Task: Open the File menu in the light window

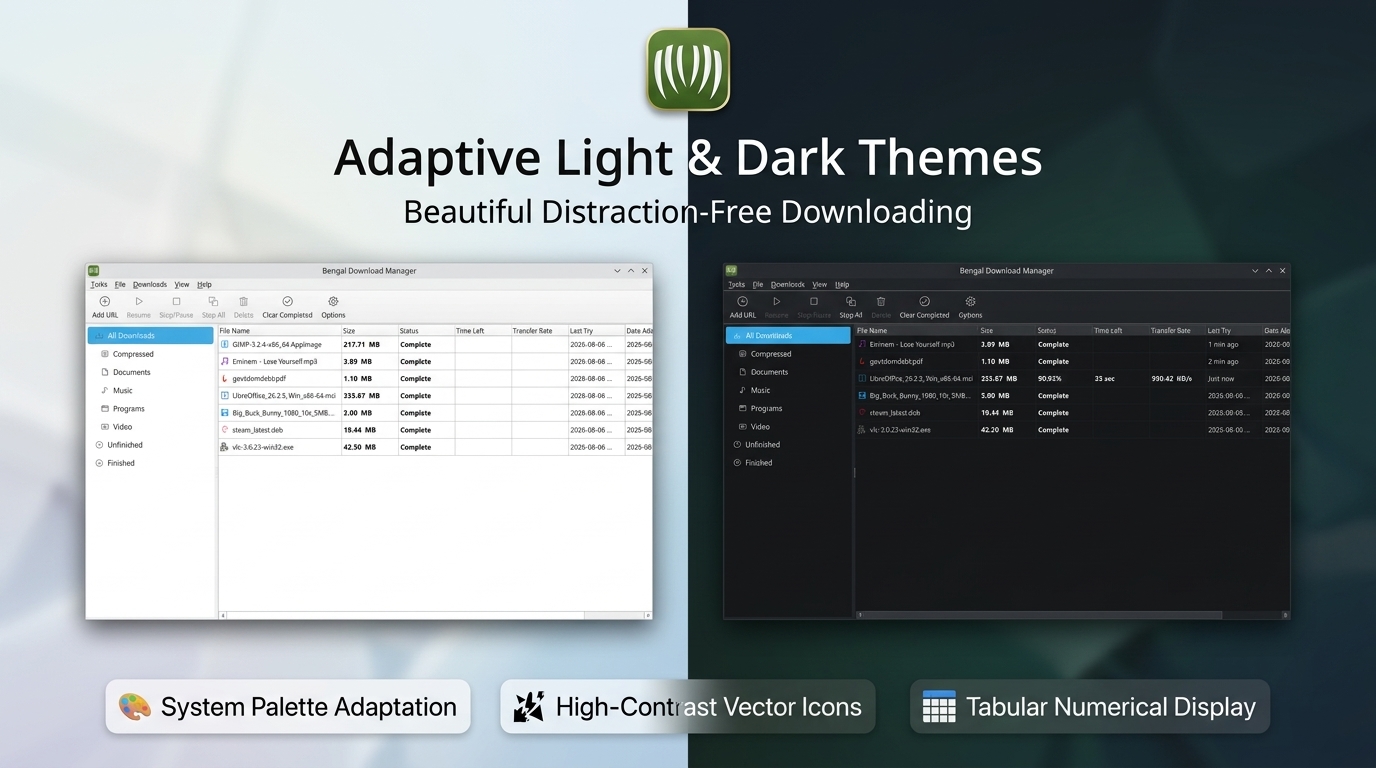Action: pyautogui.click(x=120, y=285)
